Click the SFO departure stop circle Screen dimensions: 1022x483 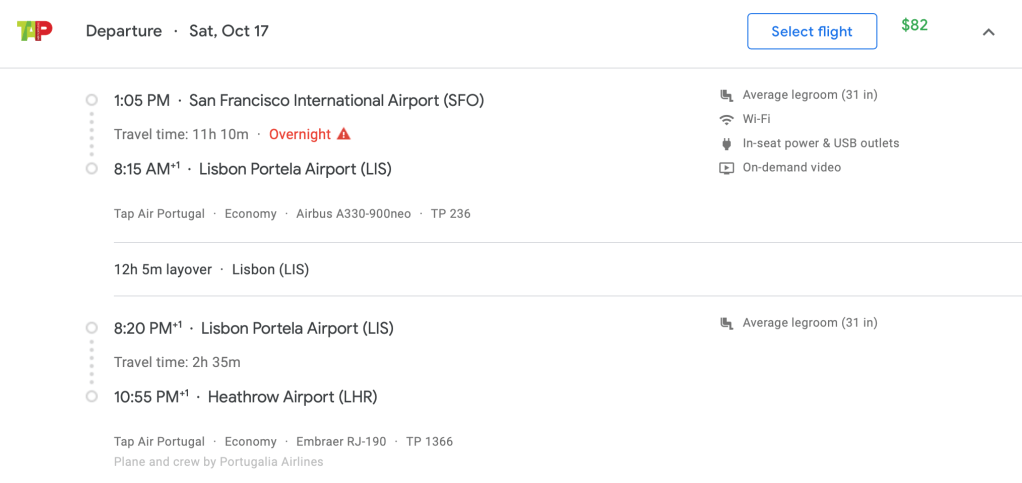(x=92, y=100)
